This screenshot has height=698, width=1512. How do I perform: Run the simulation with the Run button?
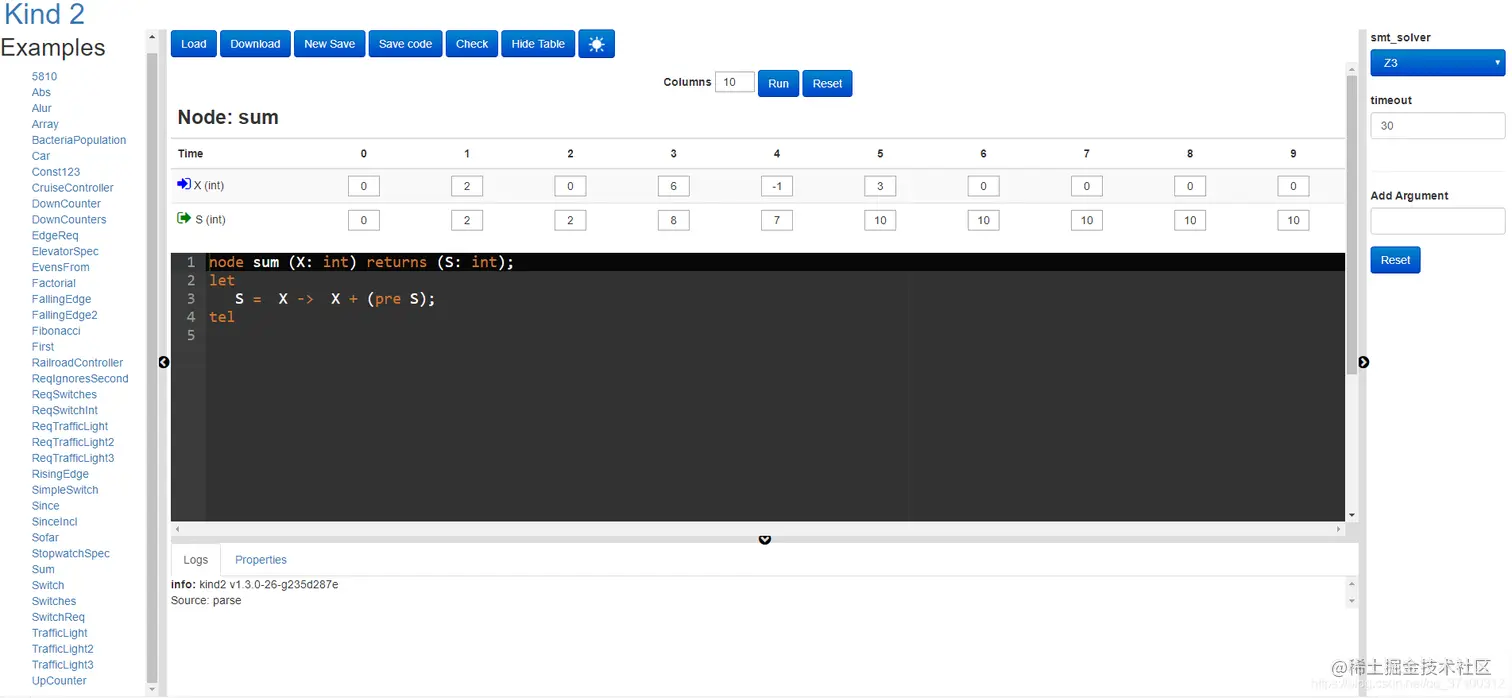pyautogui.click(x=778, y=84)
